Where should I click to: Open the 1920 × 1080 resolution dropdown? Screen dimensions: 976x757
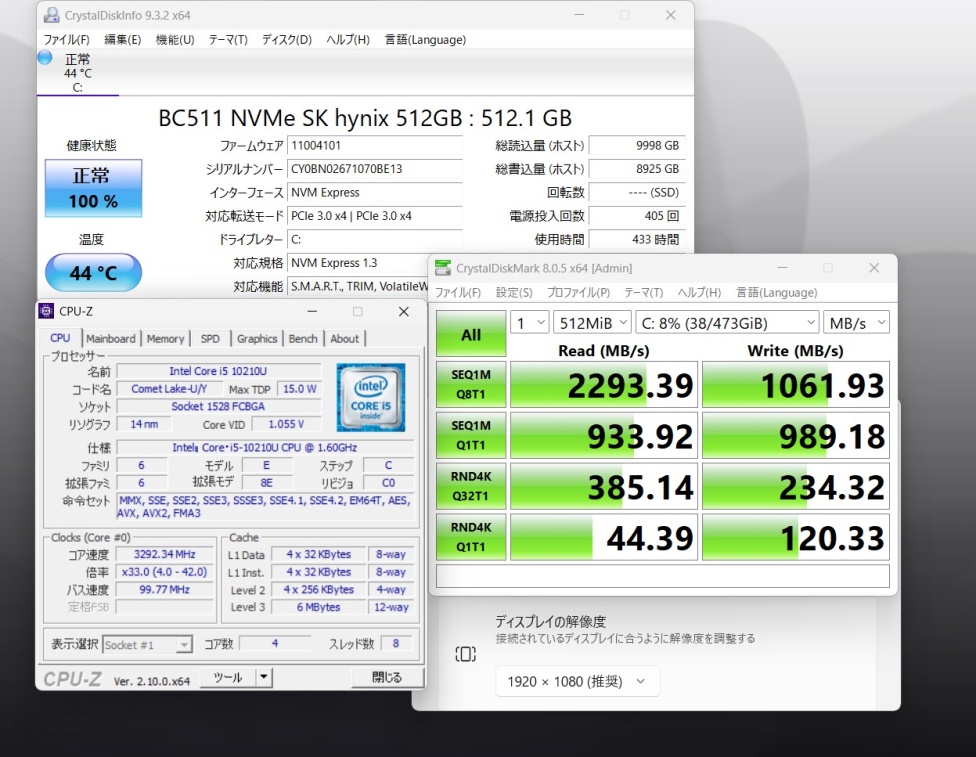577,682
